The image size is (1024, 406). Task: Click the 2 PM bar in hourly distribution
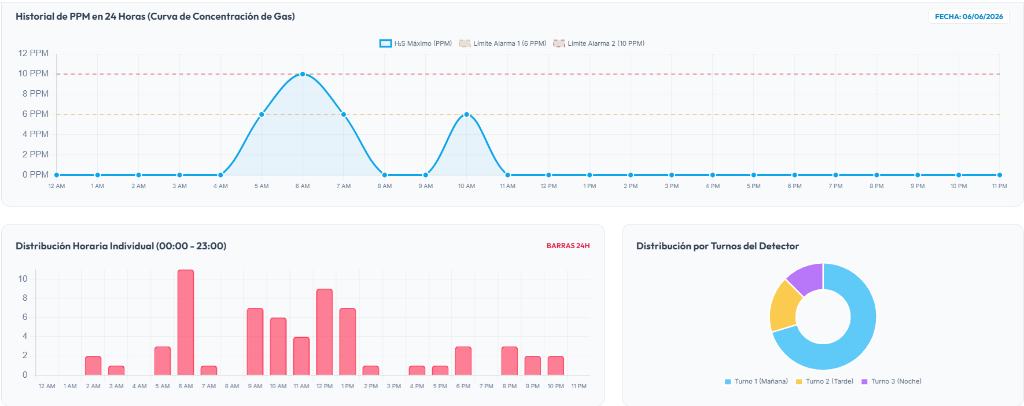point(370,370)
